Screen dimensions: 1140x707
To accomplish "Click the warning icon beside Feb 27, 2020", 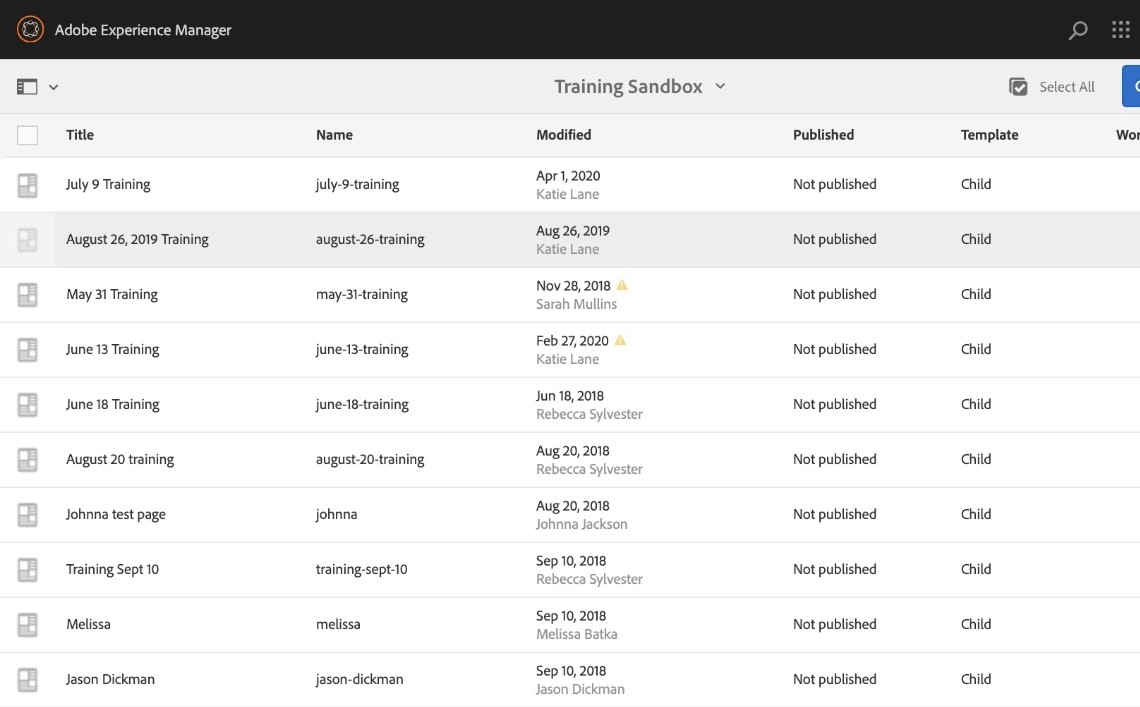I will coord(620,340).
